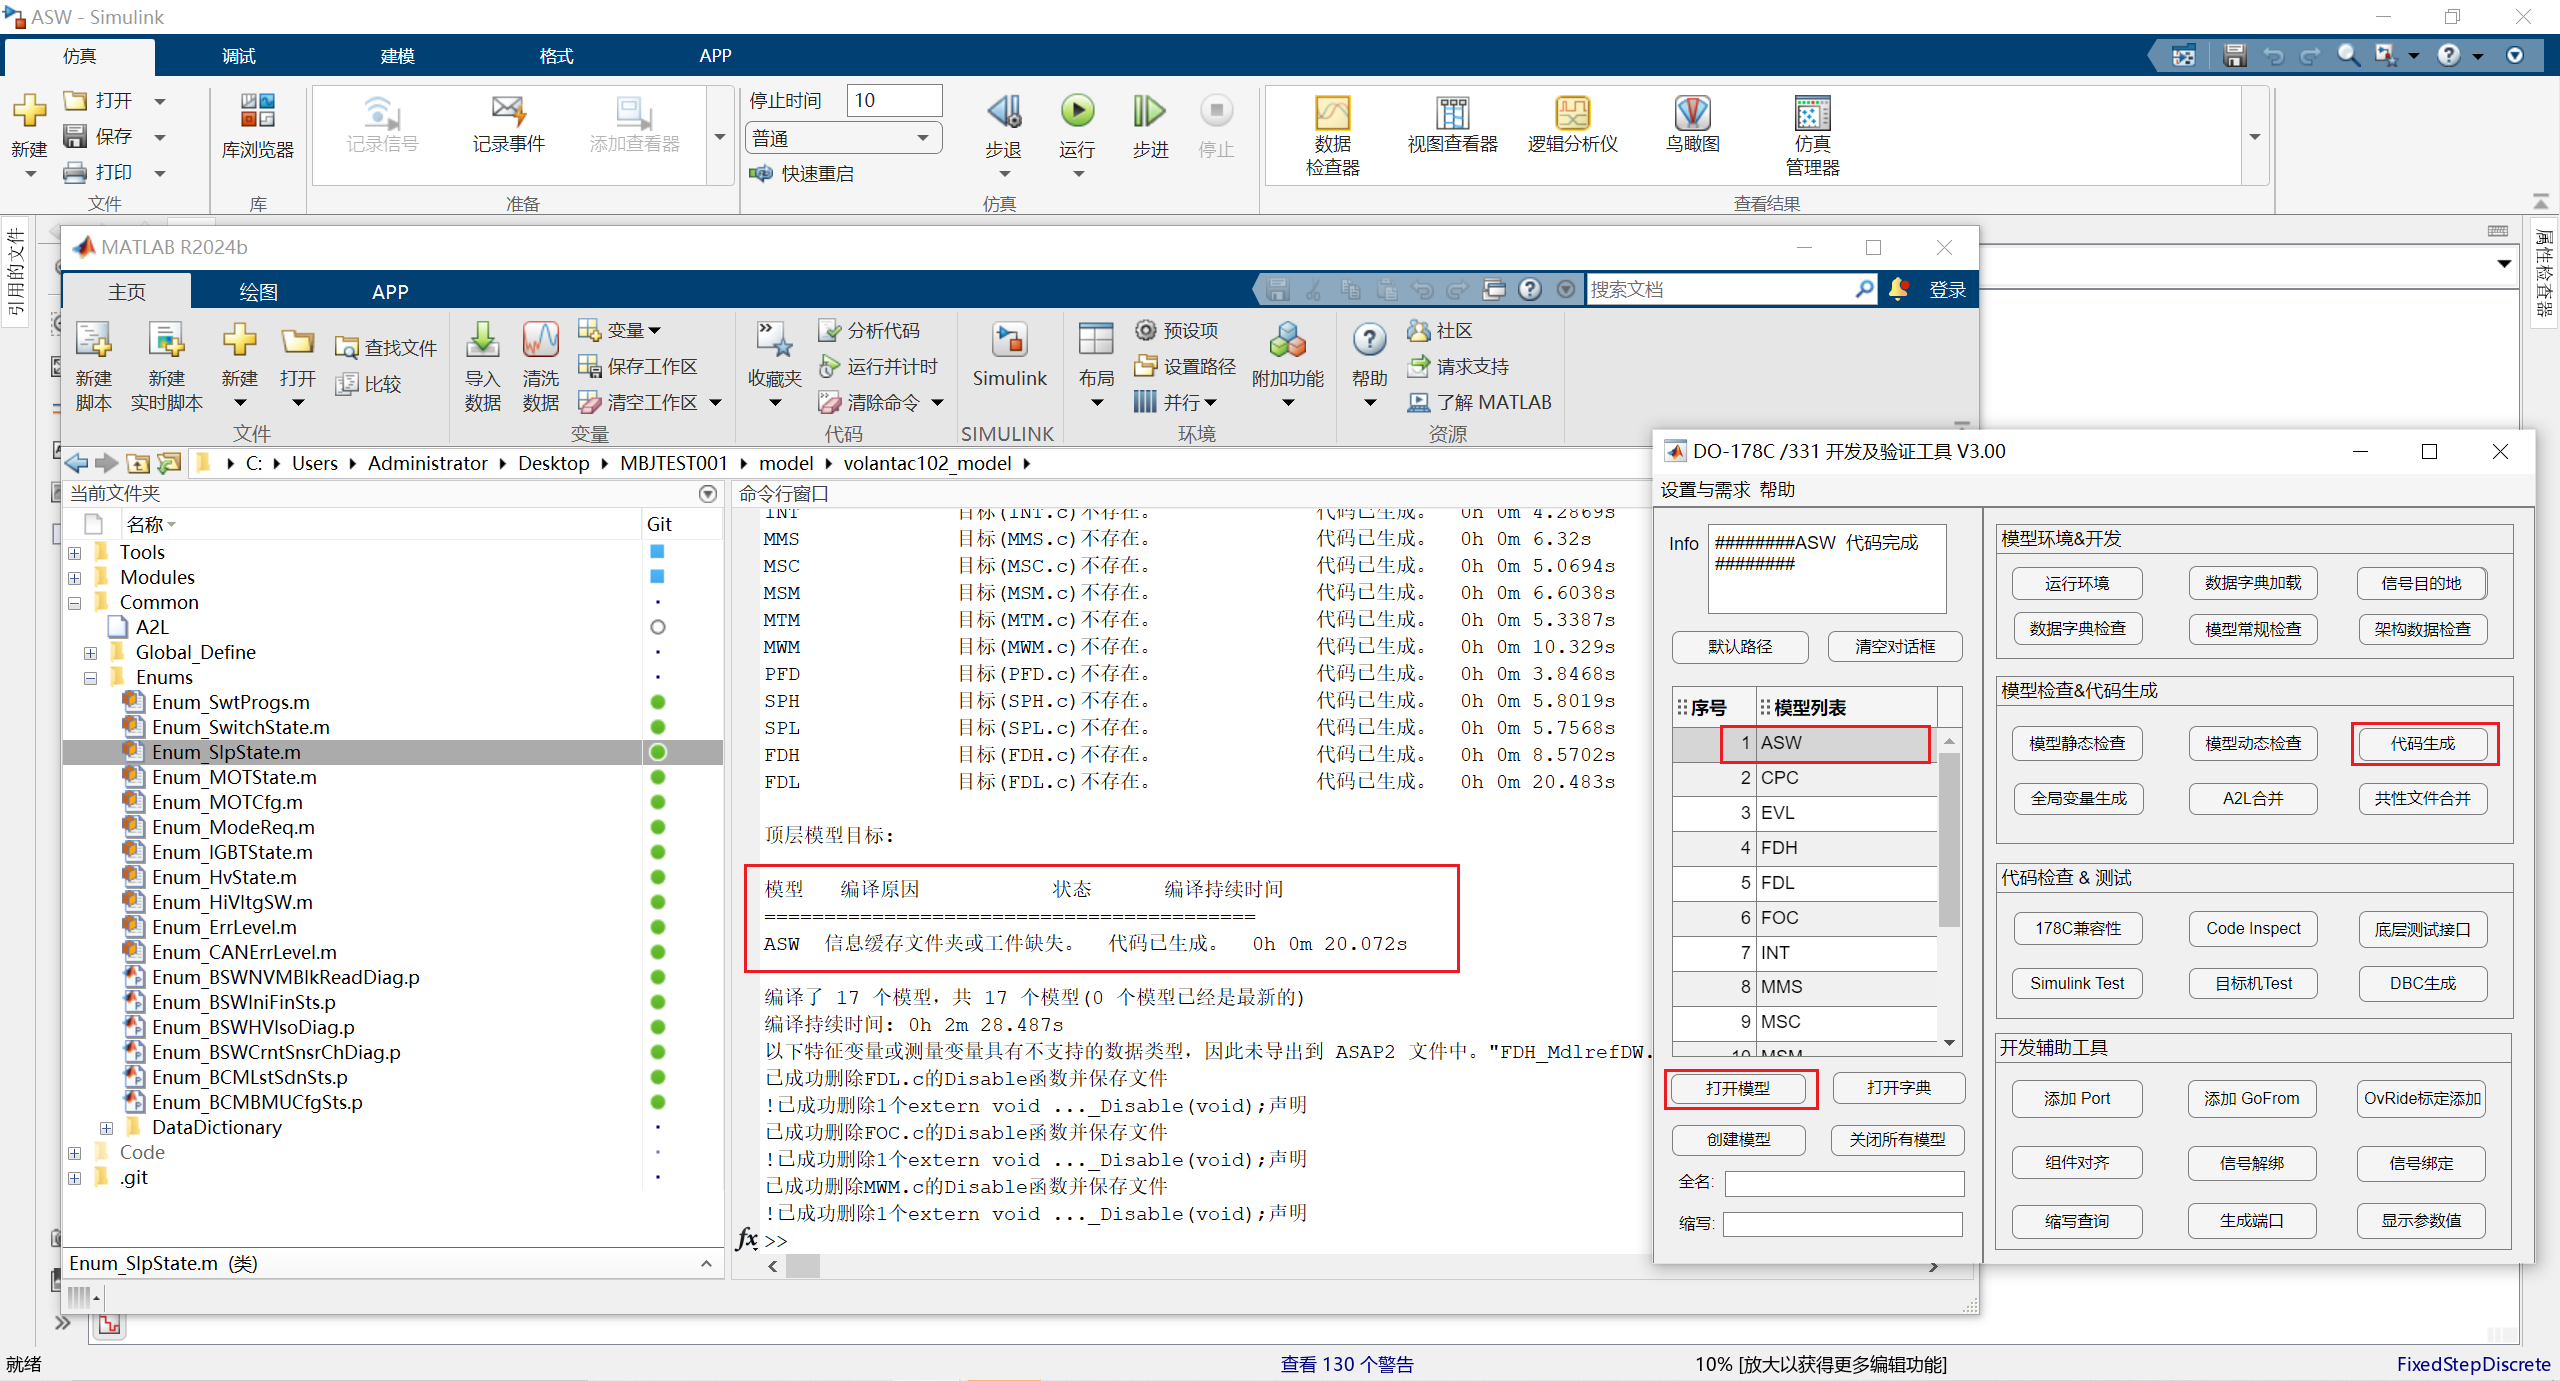Viewport: 2560px width, 1381px height.
Task: Expand the Global_Define folder
Action: [91, 653]
